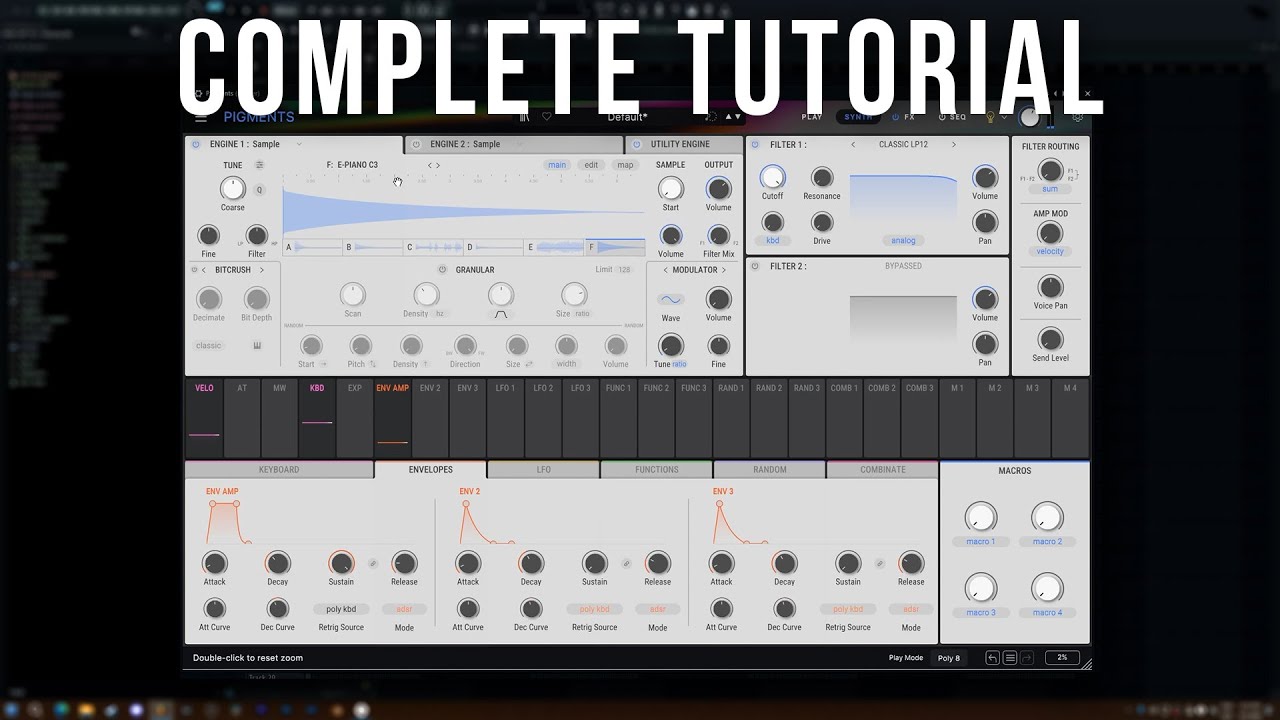The image size is (1280, 720).
Task: Toggle Granular power button
Action: coord(442,270)
